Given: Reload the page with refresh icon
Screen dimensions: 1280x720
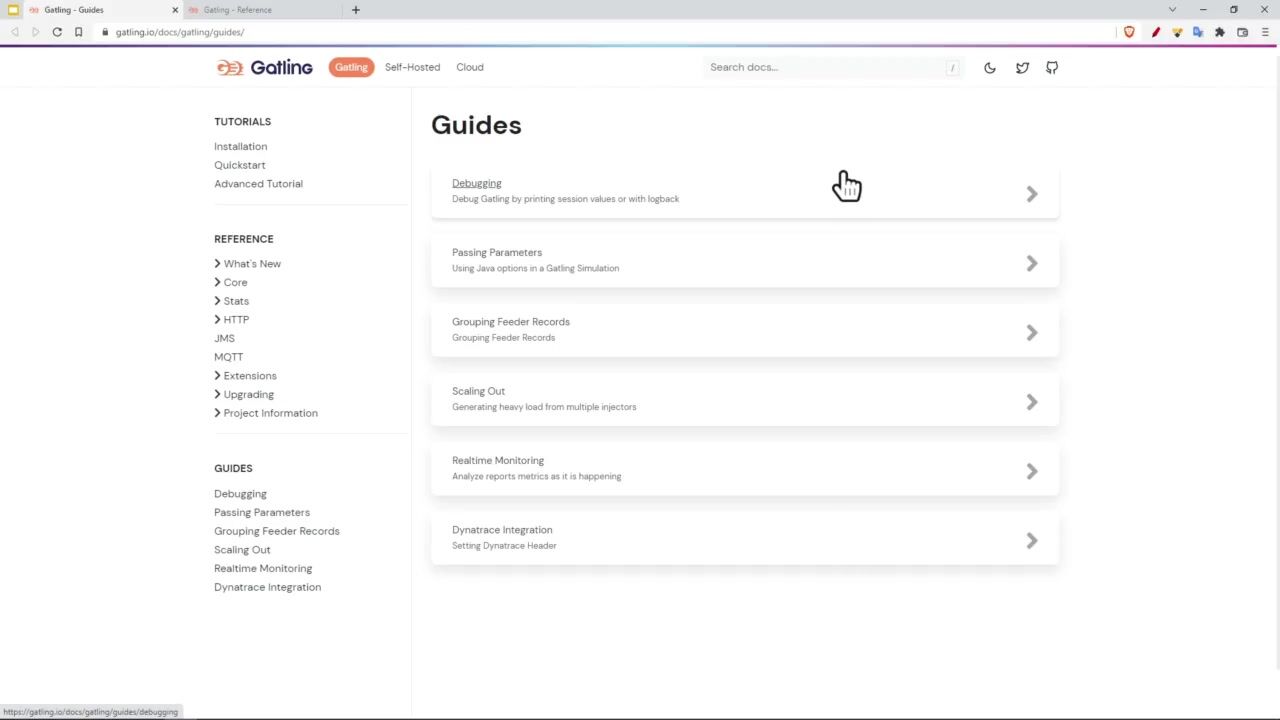Looking at the screenshot, I should point(57,32).
